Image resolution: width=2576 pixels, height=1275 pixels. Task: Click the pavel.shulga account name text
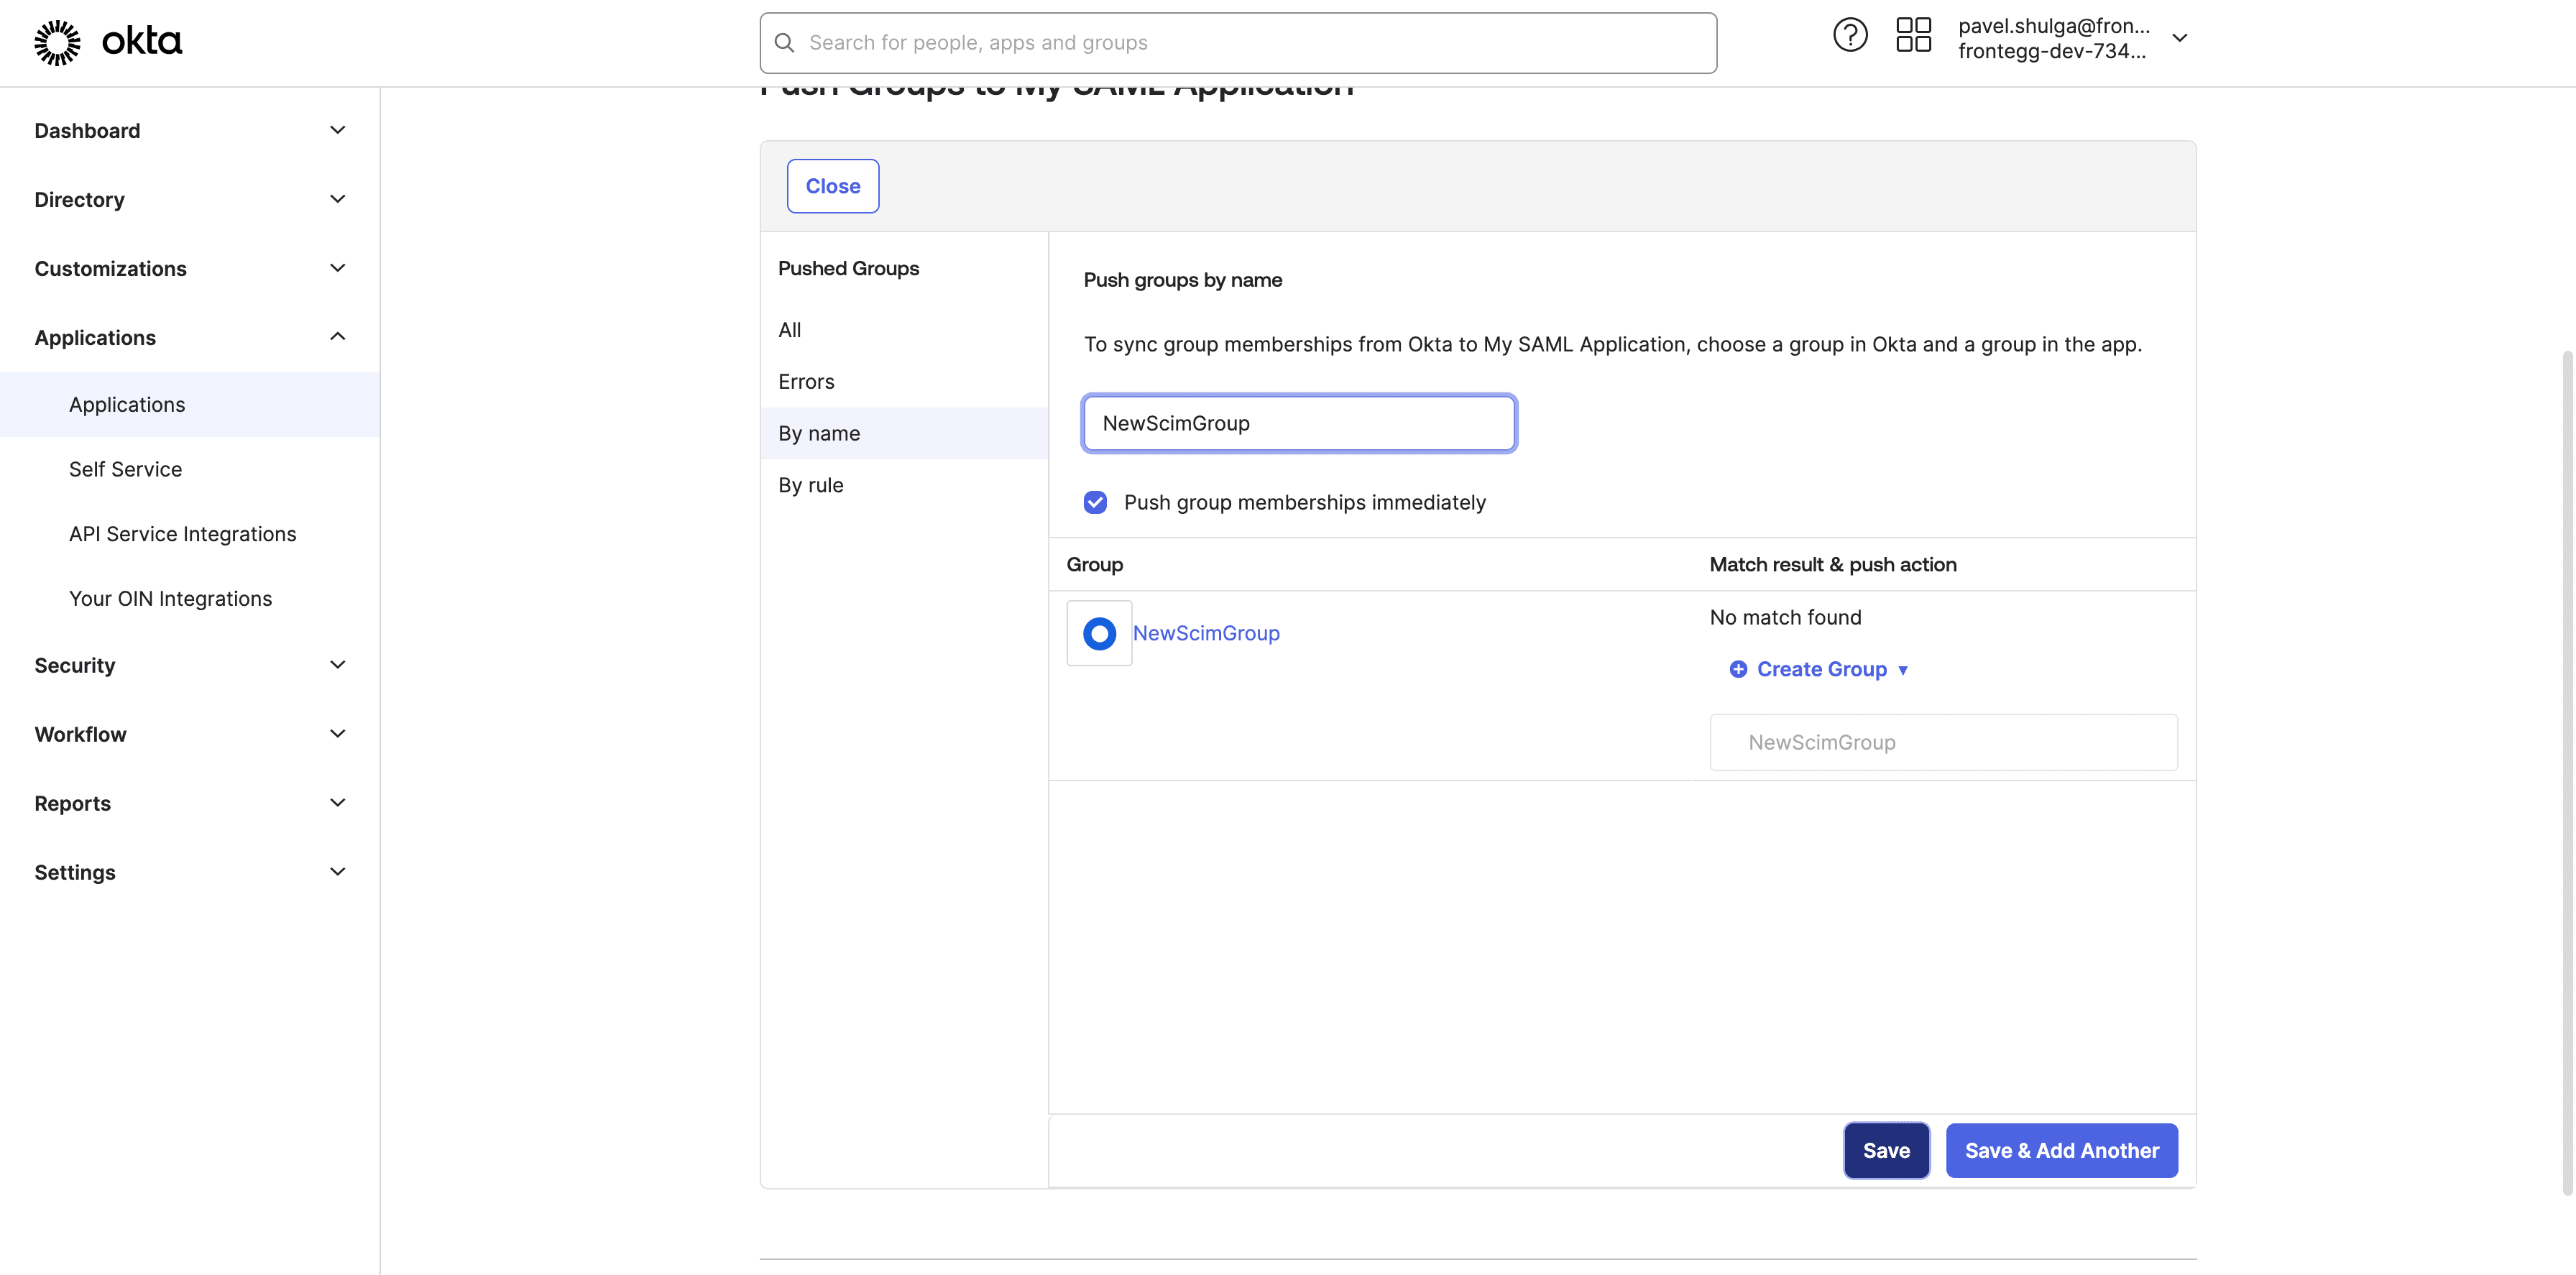[2053, 26]
